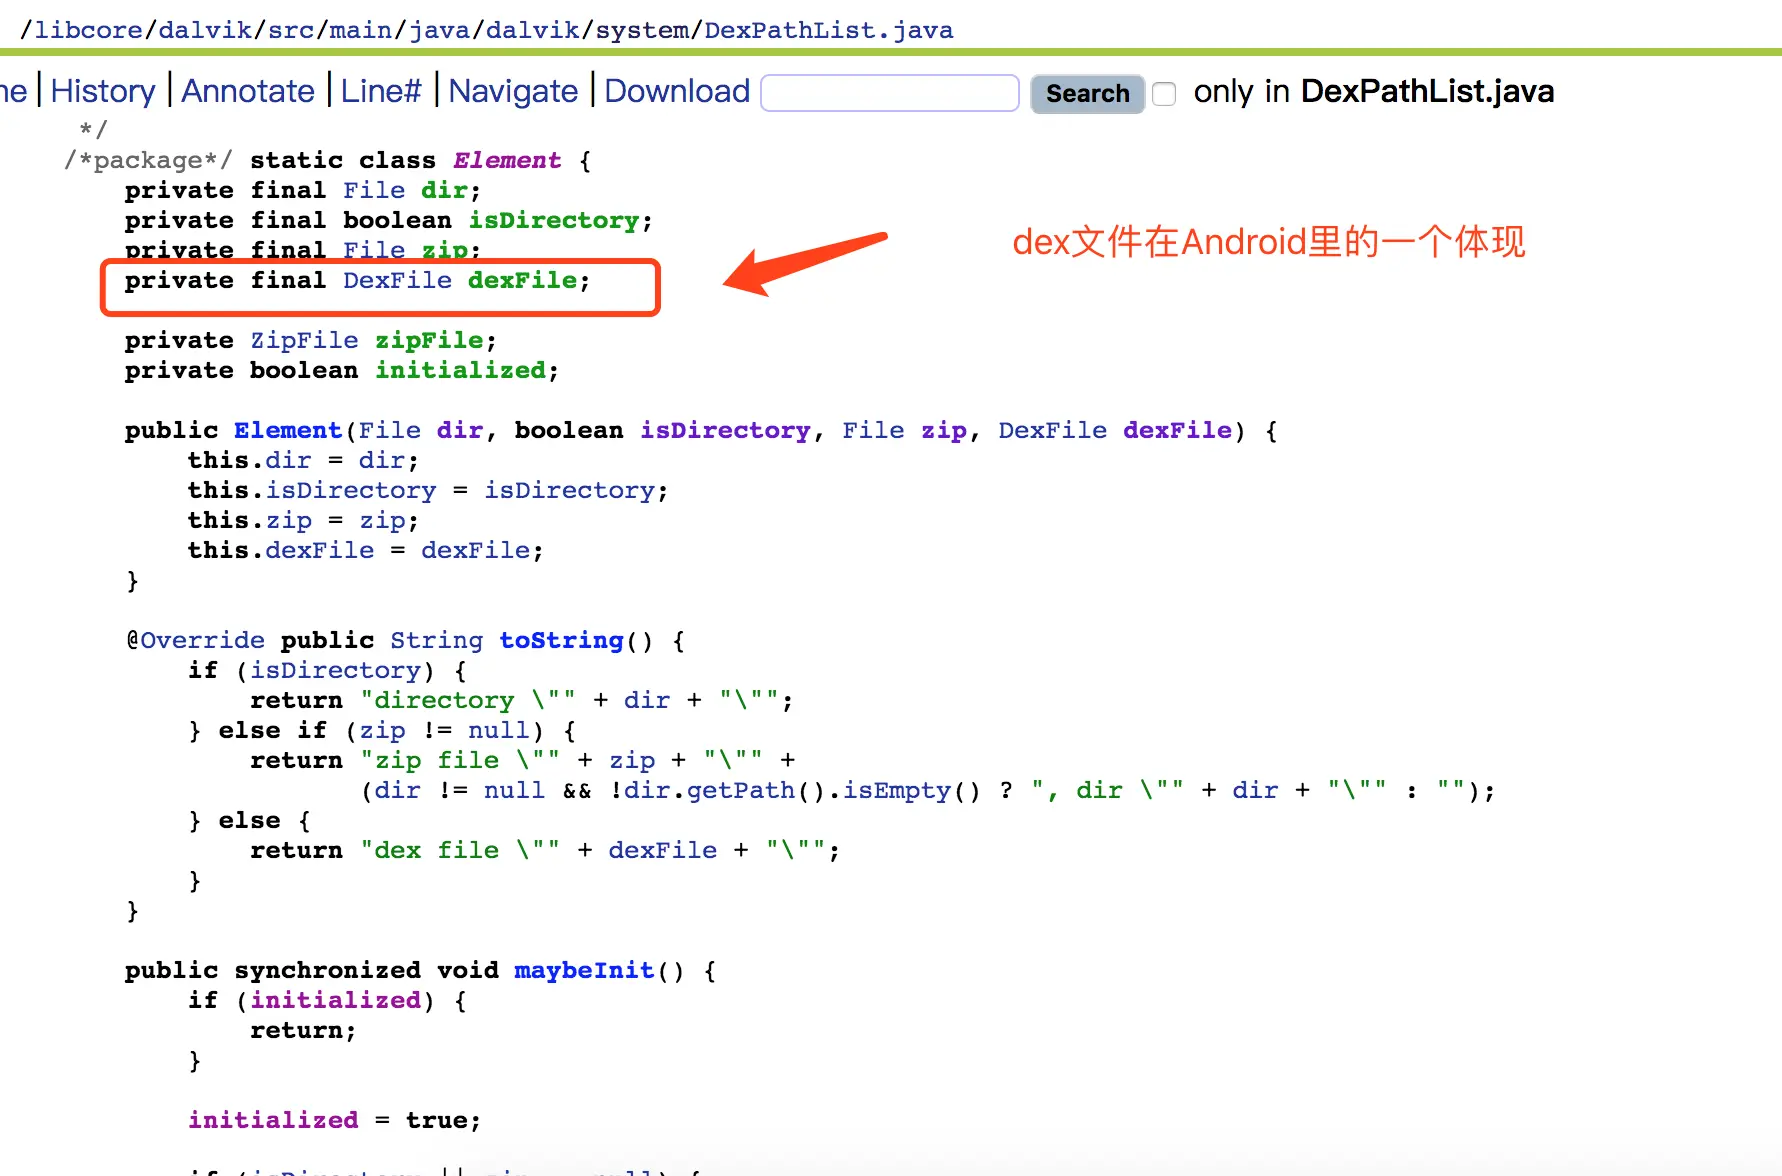This screenshot has height=1176, width=1782.
Task: Open the java path segment
Action: [439, 30]
